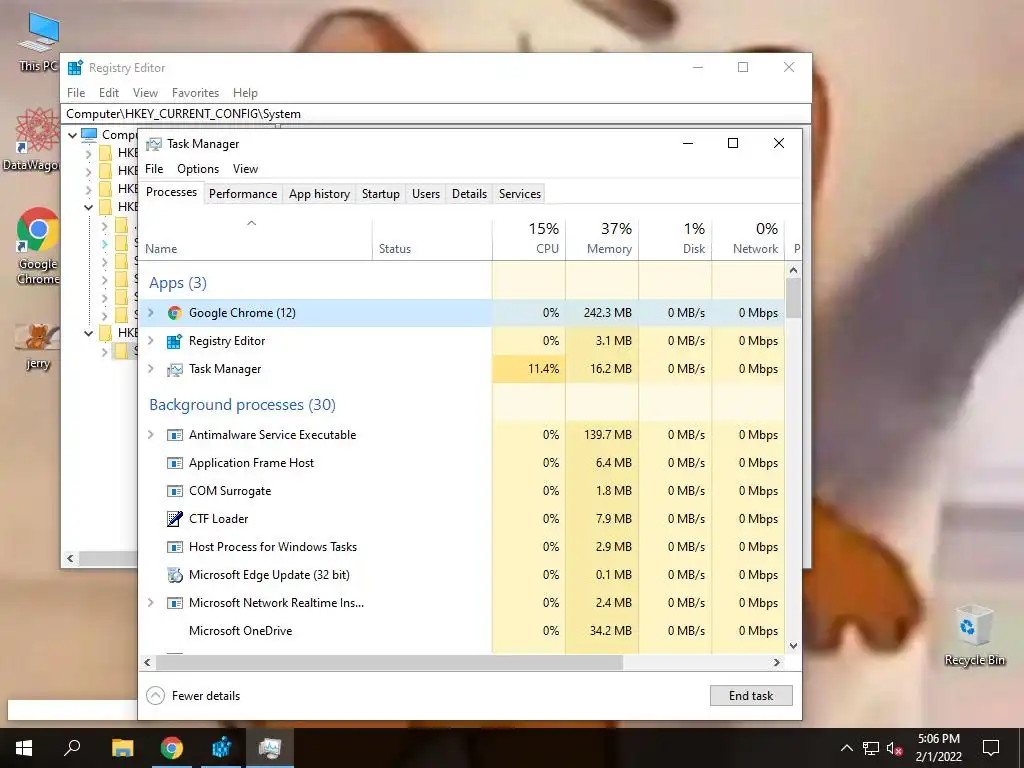Click the taskbar clock showing 5:06 PM
Image resolution: width=1024 pixels, height=768 pixels.
938,748
